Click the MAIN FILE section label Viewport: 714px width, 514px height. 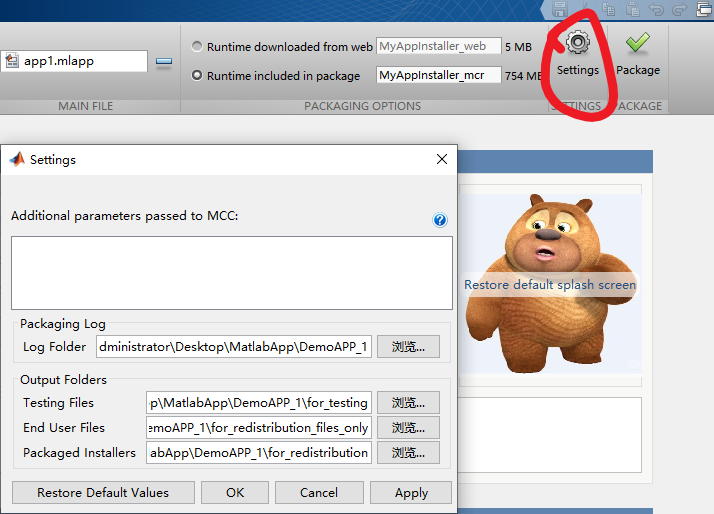point(86,106)
